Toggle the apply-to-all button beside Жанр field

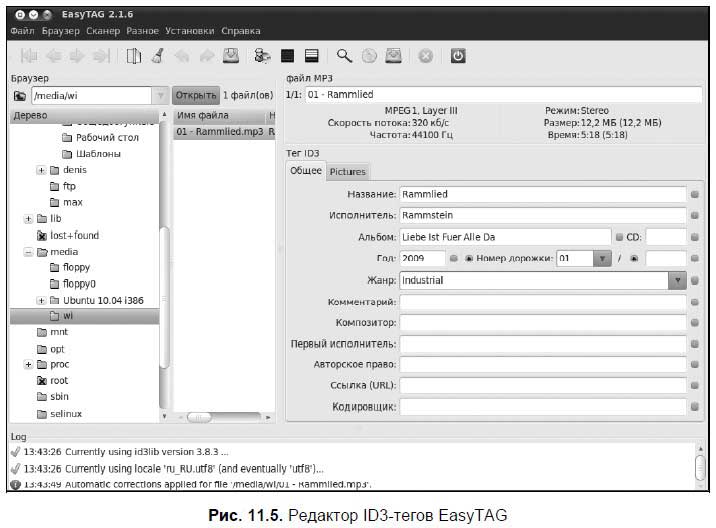[695, 280]
